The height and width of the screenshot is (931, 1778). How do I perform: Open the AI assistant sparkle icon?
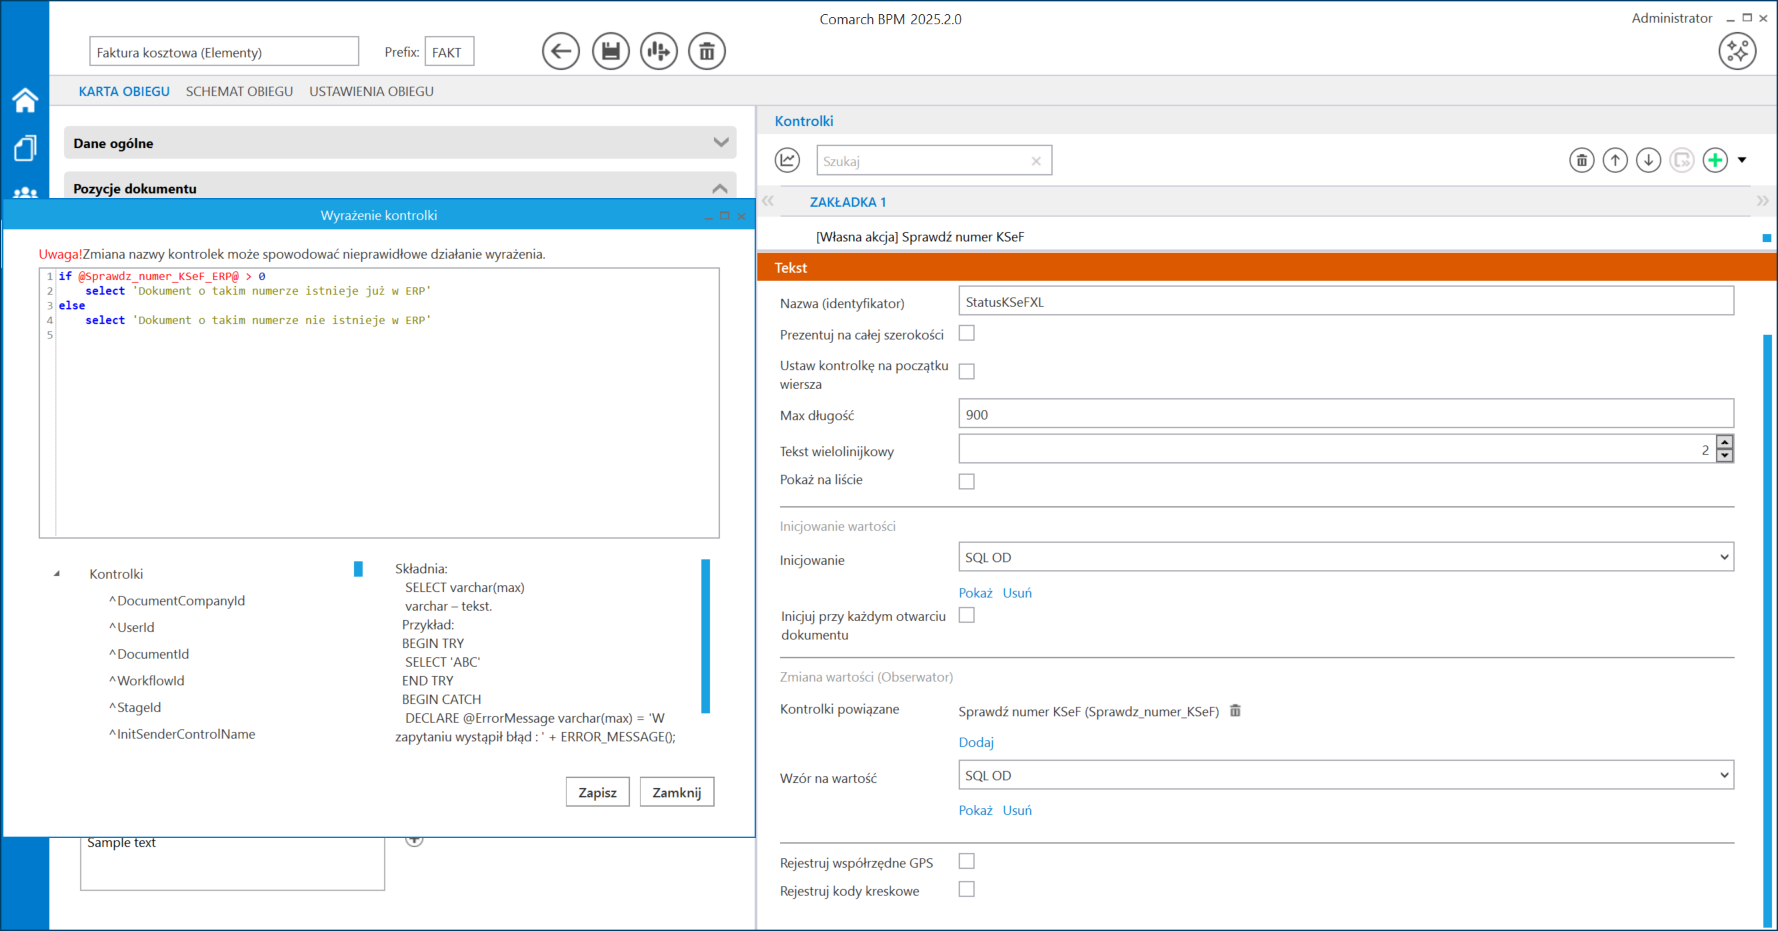1737,51
